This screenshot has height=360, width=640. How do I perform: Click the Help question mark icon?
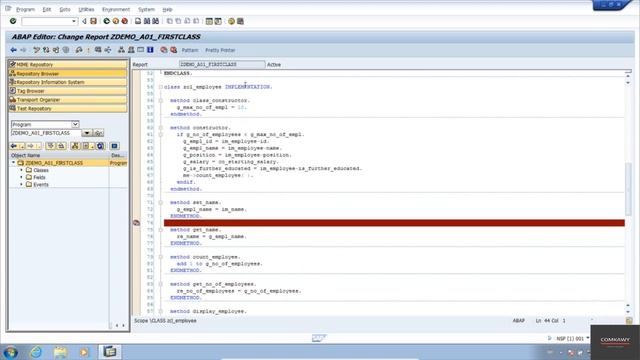[231, 21]
